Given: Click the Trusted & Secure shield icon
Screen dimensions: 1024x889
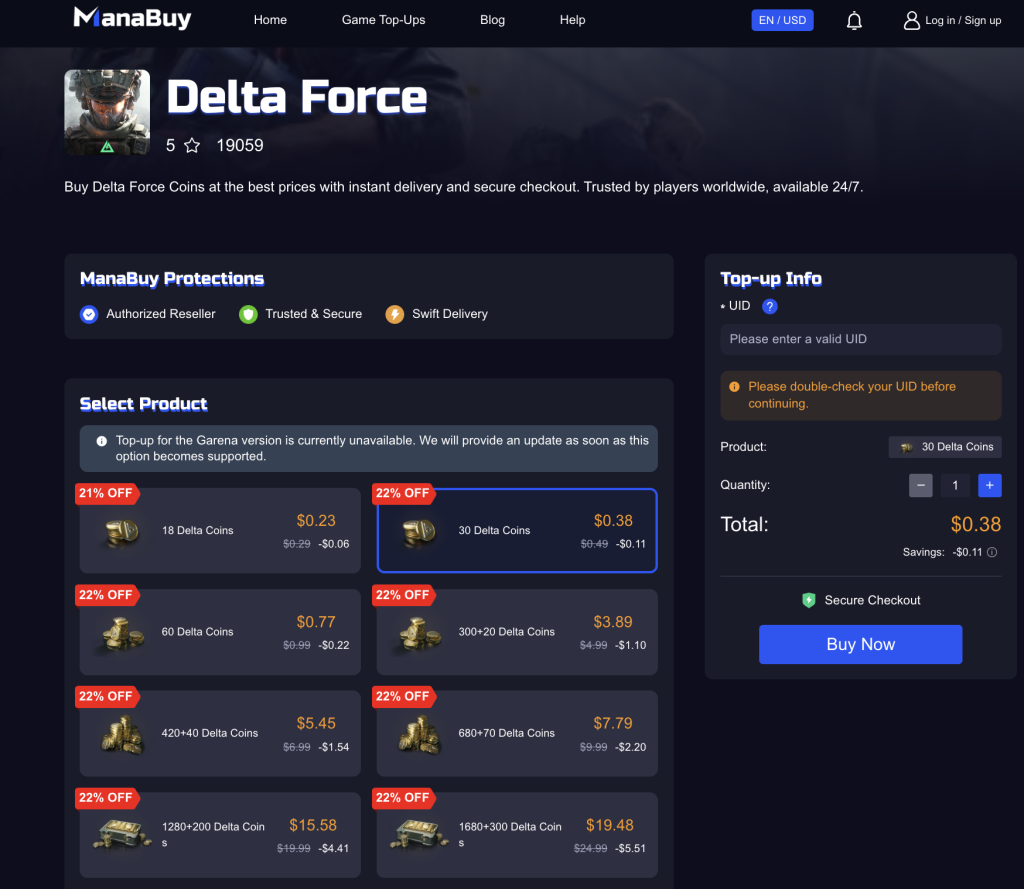Looking at the screenshot, I should pyautogui.click(x=248, y=314).
